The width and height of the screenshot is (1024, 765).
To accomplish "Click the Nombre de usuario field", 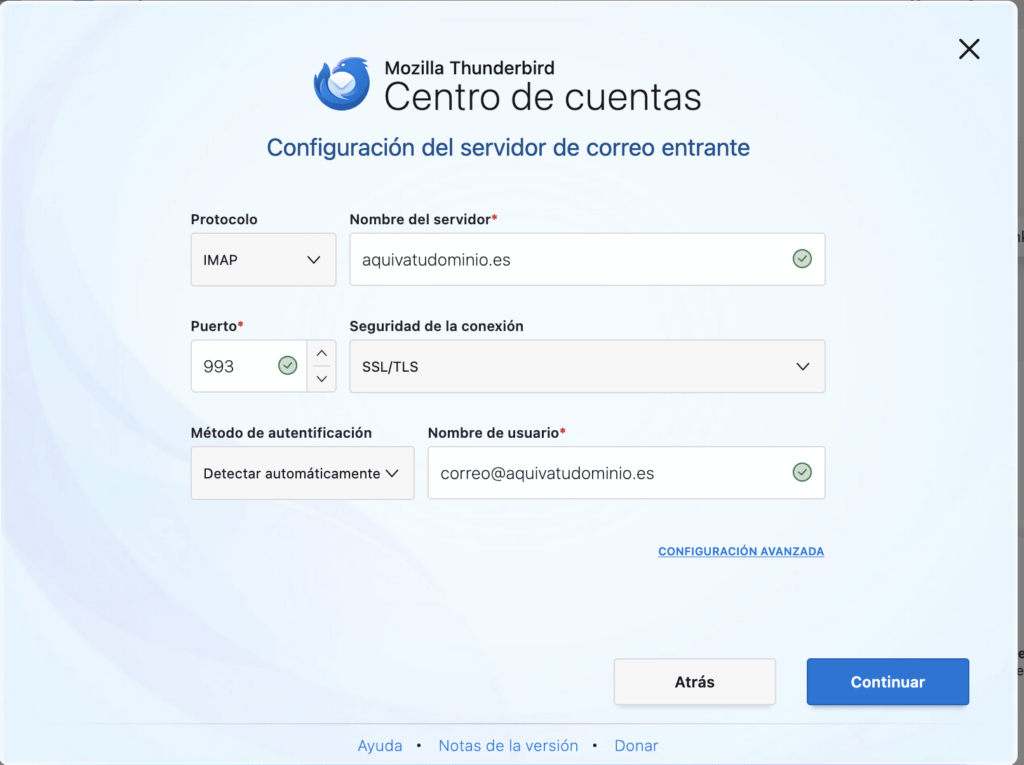I will tap(626, 473).
